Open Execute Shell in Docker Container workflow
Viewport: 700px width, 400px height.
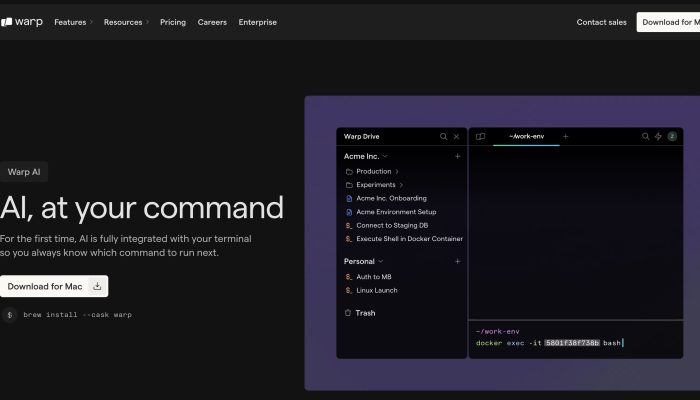(410, 239)
